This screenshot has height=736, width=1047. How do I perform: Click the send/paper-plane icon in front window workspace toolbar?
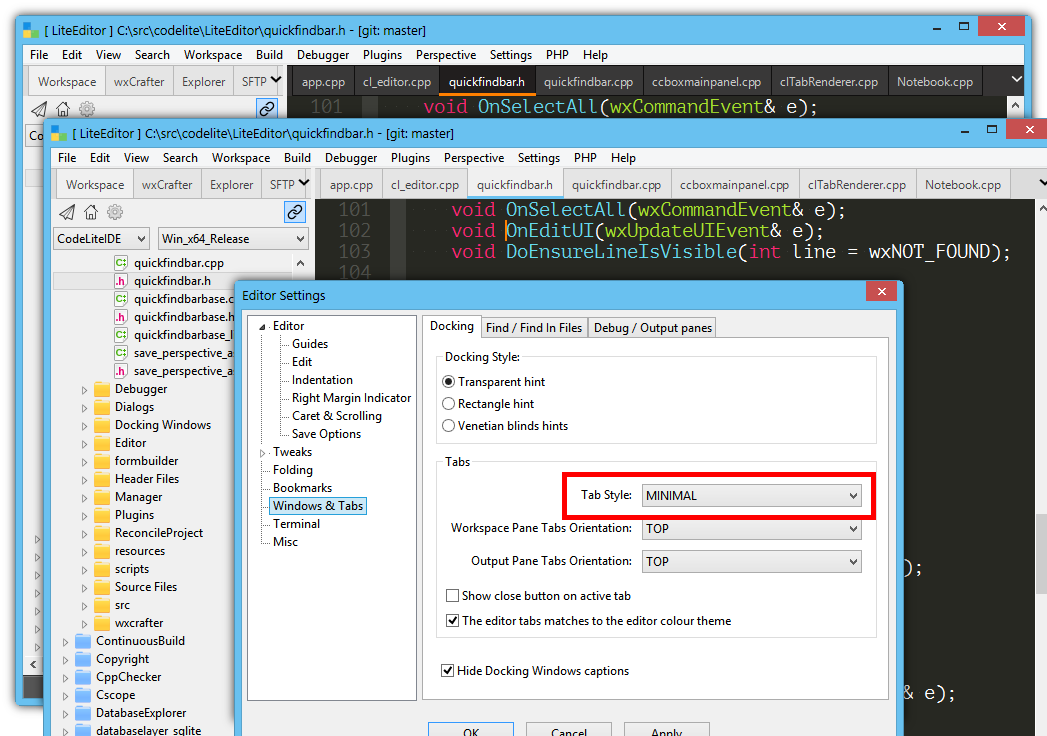(67, 212)
